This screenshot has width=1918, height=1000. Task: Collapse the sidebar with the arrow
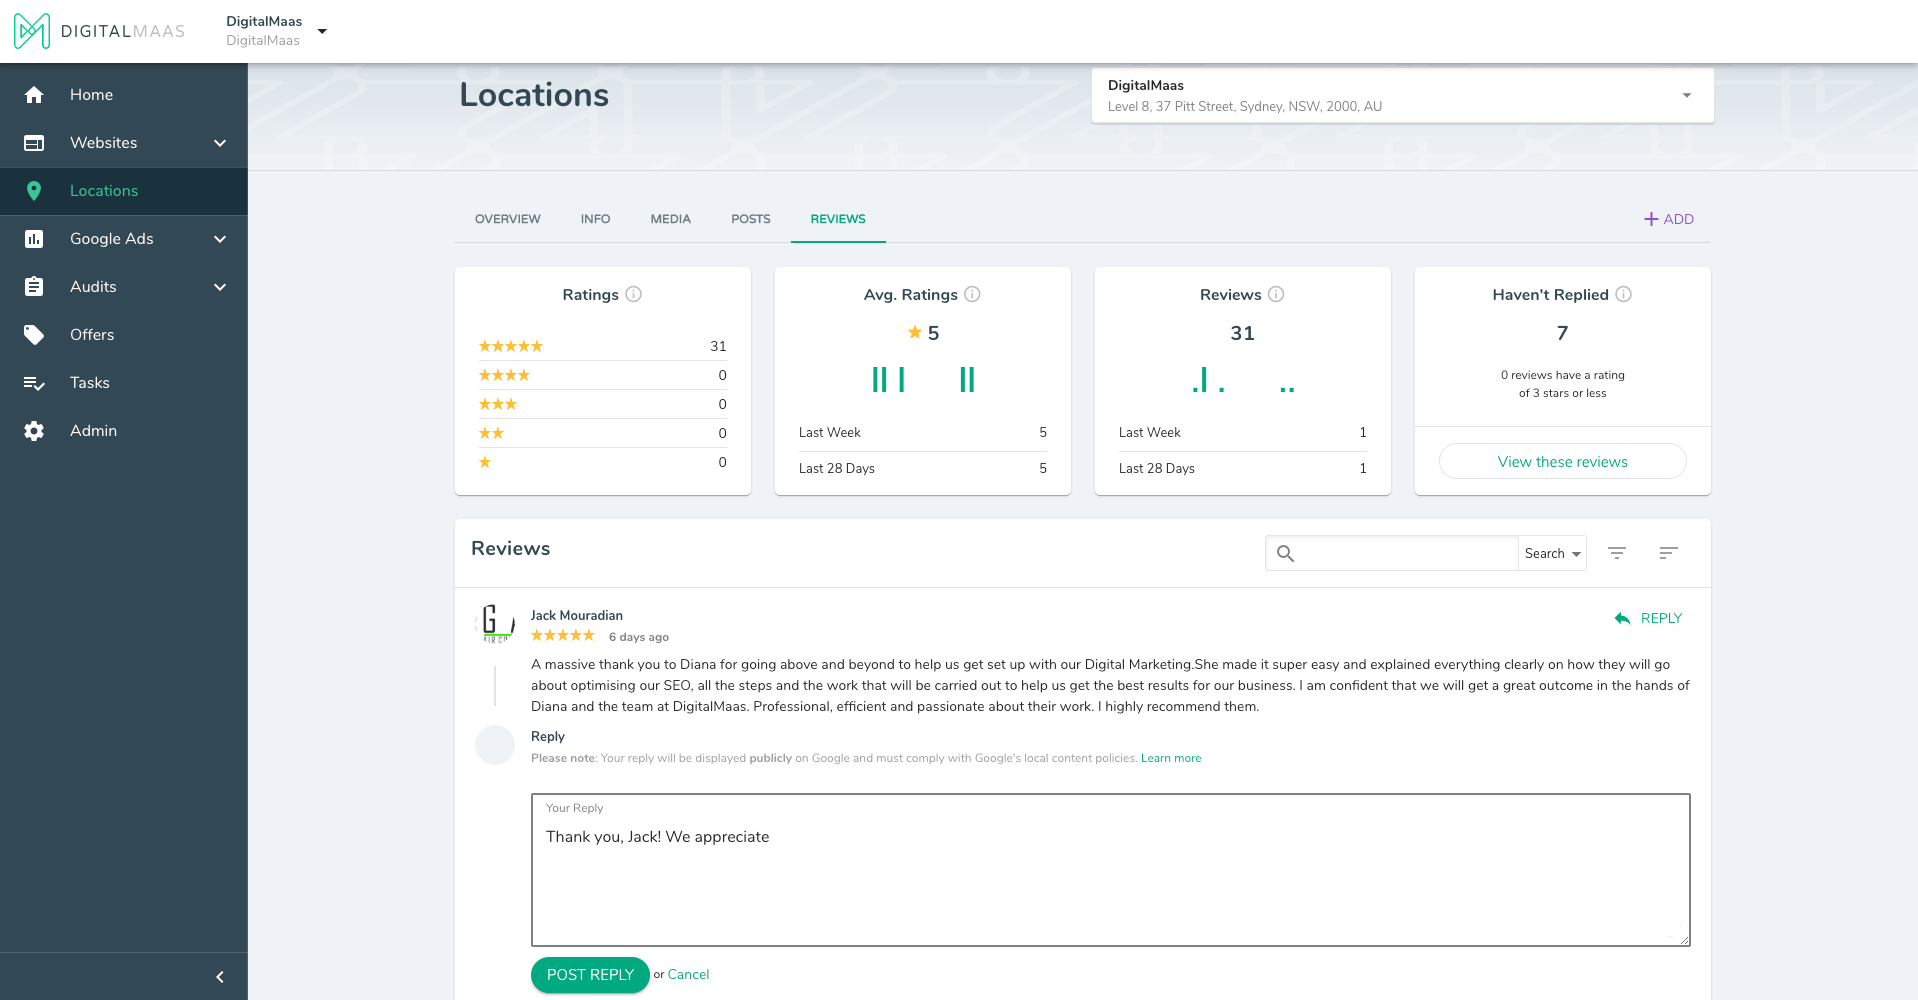(x=220, y=977)
